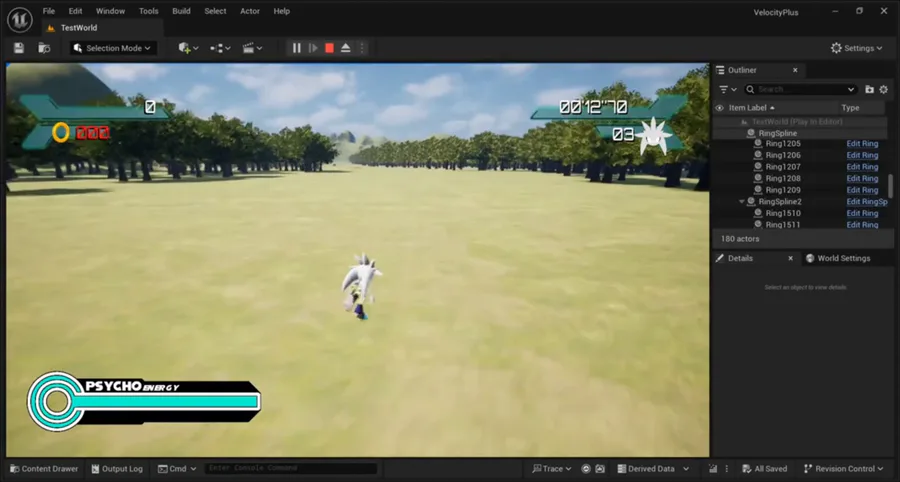Select the Ring1205 actor
The height and width of the screenshot is (482, 900).
(783, 143)
